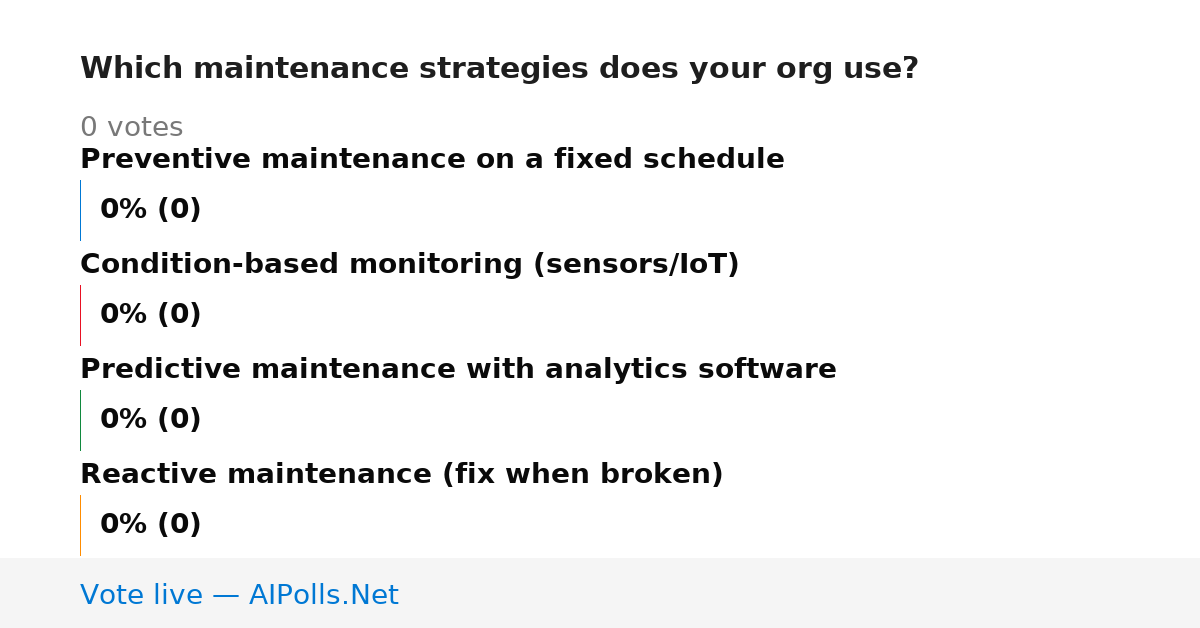Image resolution: width=1200 pixels, height=628 pixels.
Task: Select Preventive maintenance on a fixed schedule
Action: click(x=432, y=160)
